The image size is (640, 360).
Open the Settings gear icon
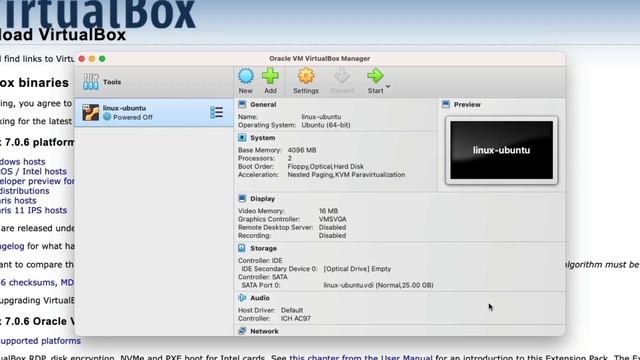306,76
